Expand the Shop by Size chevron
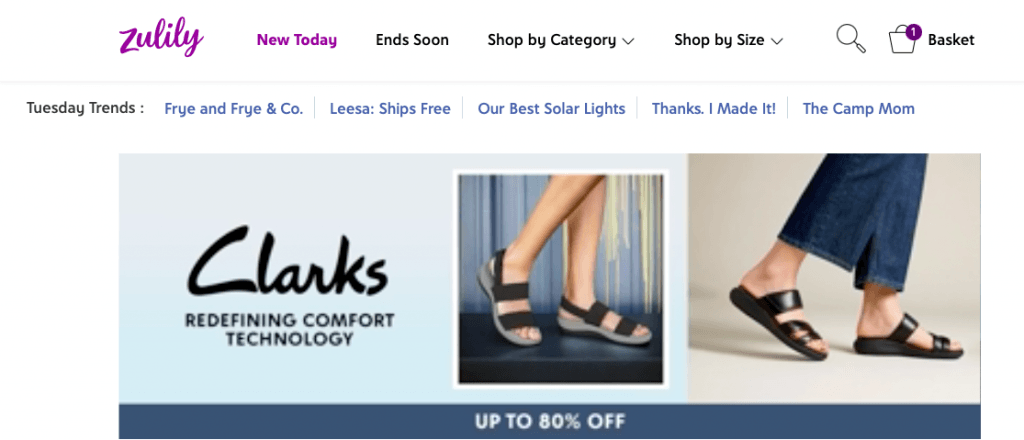Viewport: 1024px width, 440px height. pos(776,41)
